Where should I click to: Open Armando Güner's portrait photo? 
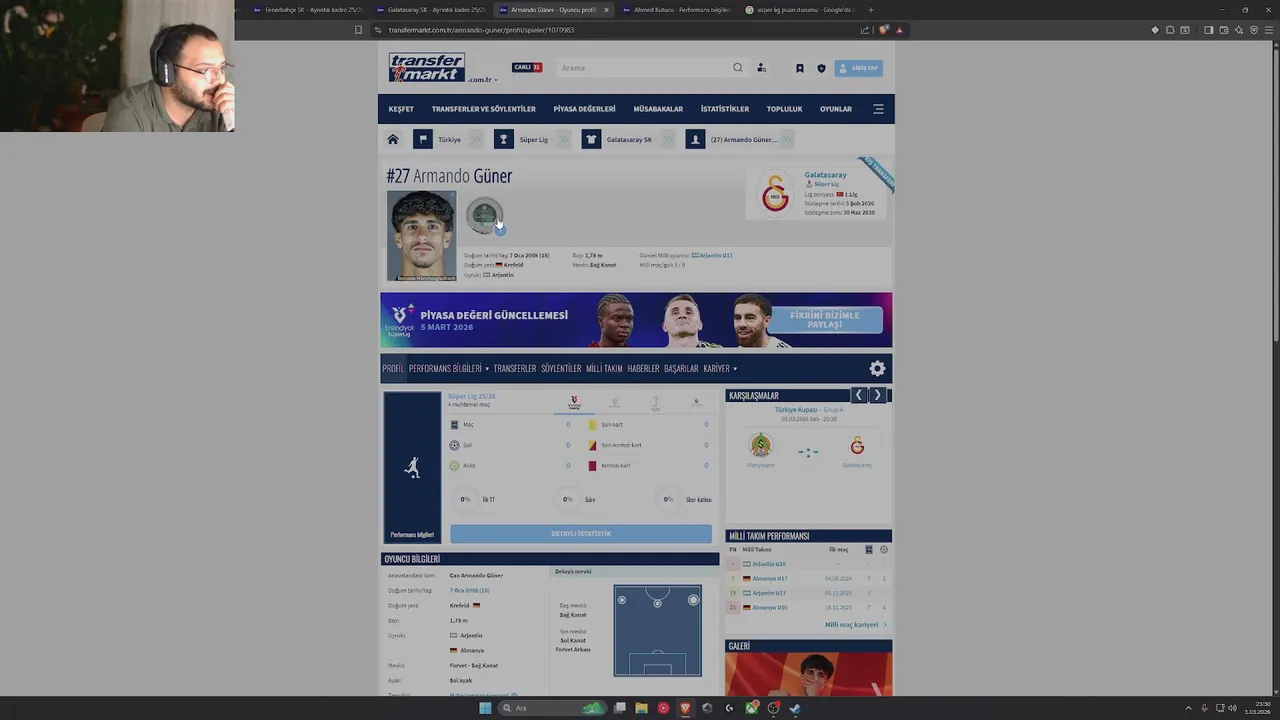421,236
